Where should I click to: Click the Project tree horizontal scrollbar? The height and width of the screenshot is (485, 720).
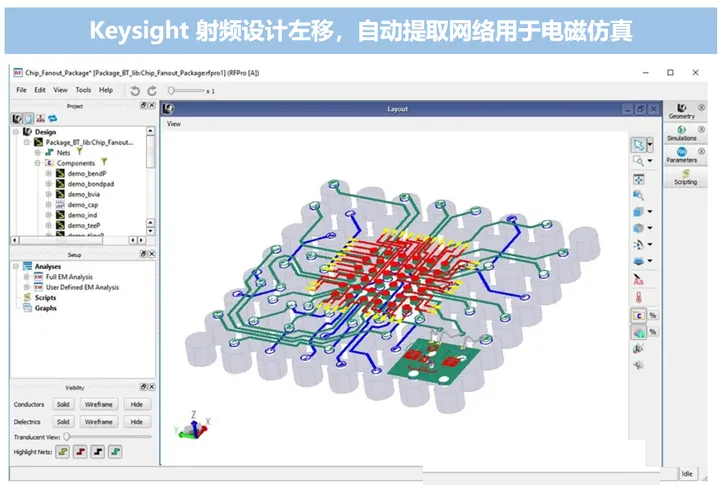pyautogui.click(x=61, y=240)
